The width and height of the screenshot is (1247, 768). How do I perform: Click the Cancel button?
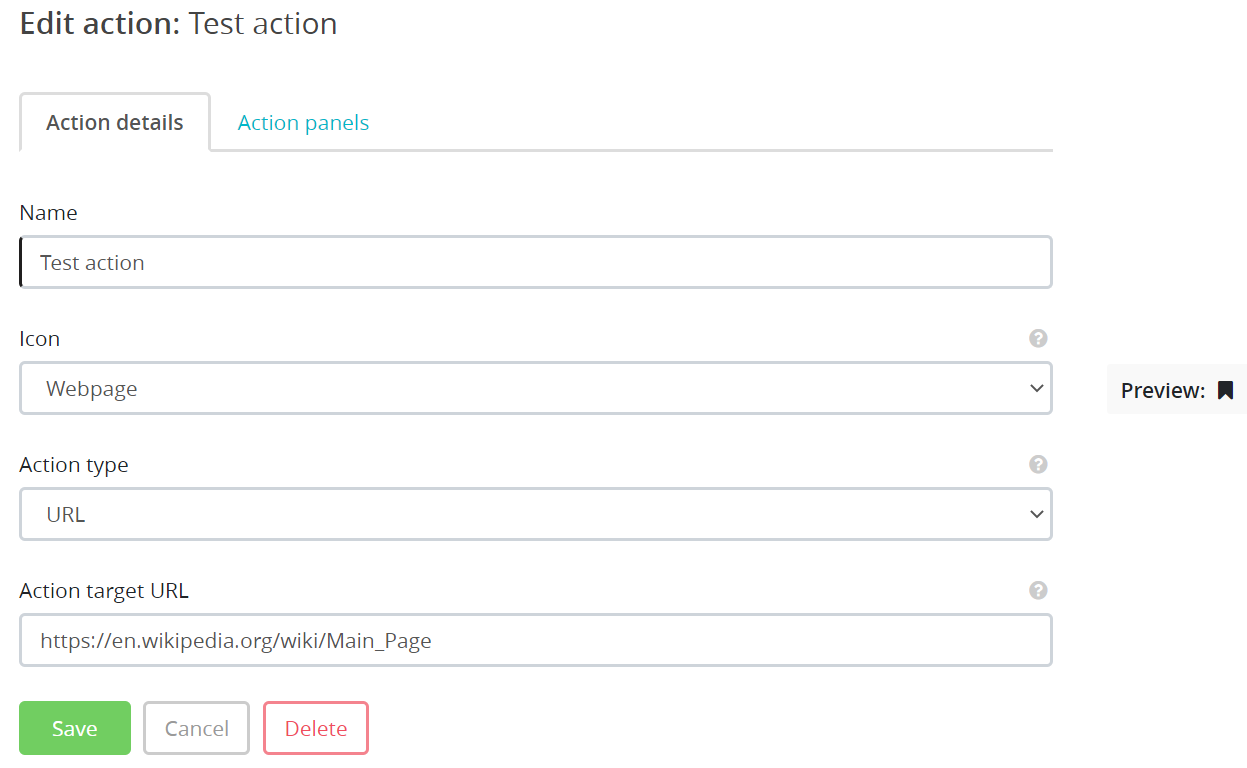coord(196,728)
